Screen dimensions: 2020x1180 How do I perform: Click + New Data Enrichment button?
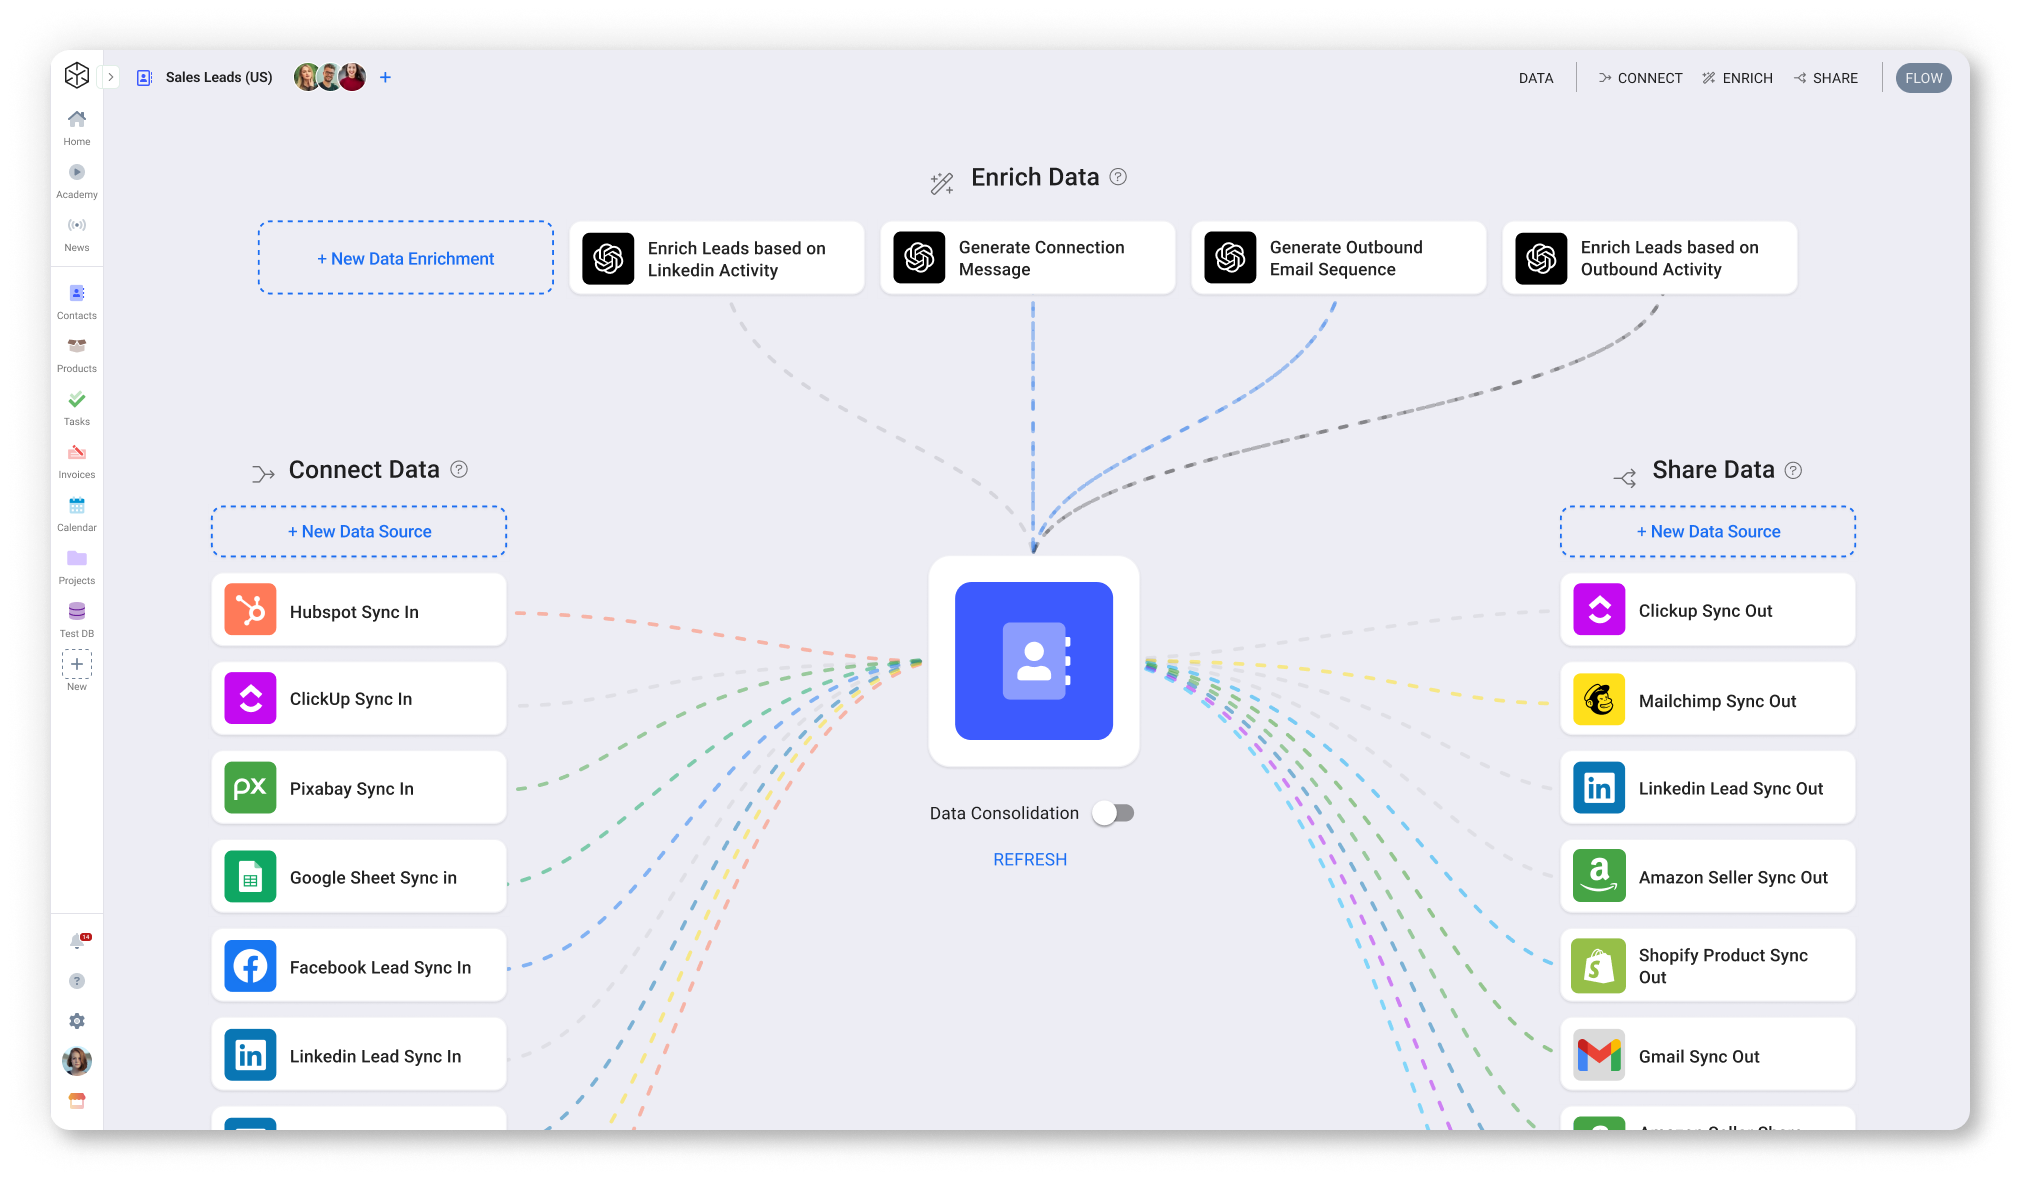405,258
